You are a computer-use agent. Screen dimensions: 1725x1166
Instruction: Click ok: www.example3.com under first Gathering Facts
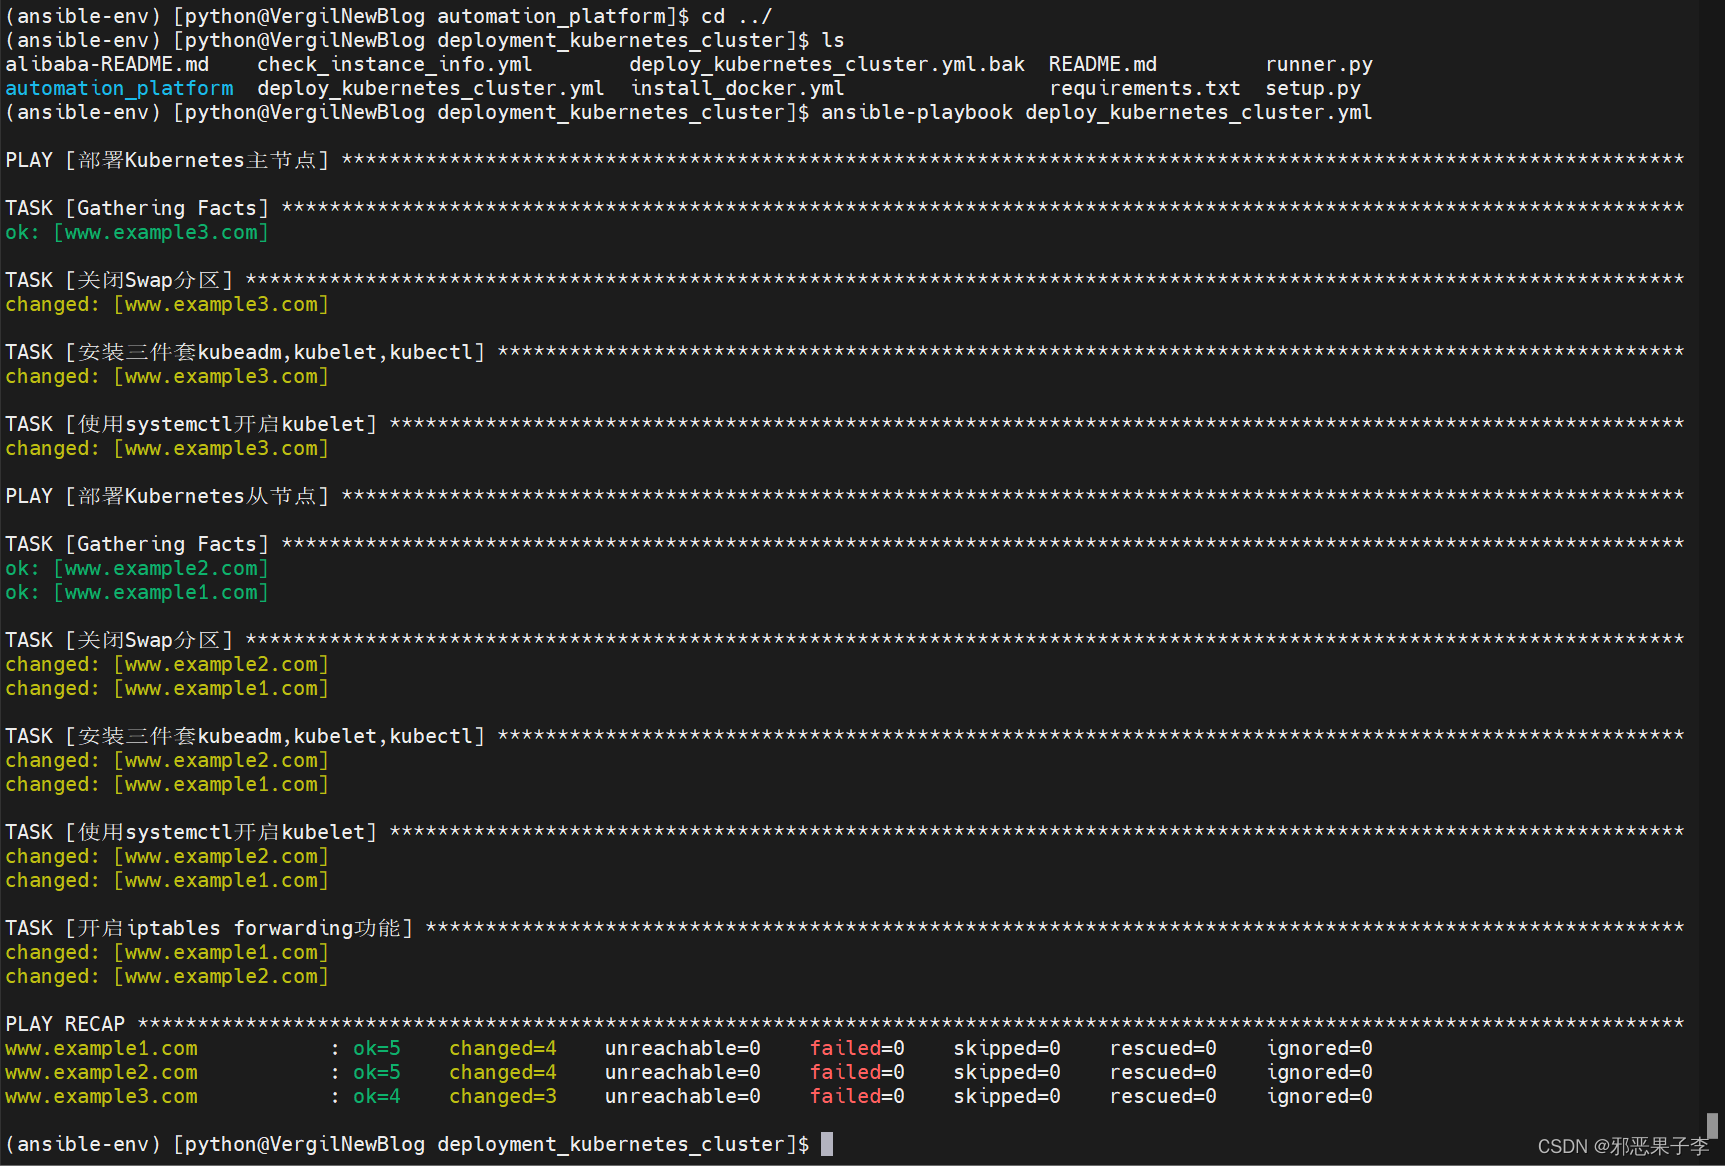(x=137, y=232)
